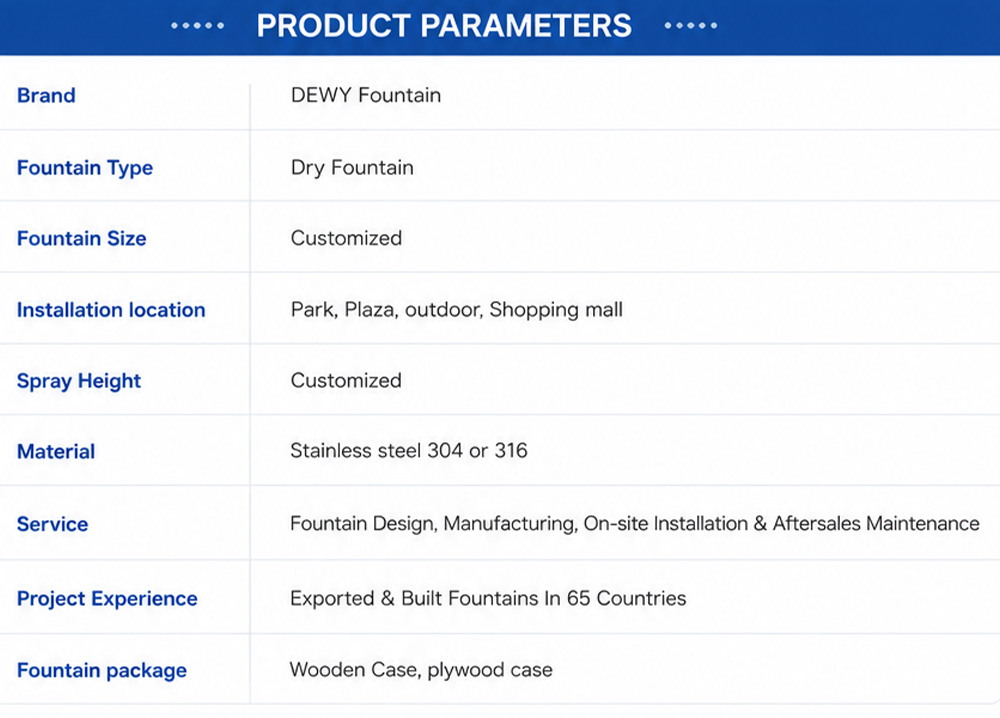
Task: Click the PRODUCT PARAMETERS header title
Action: coord(444,26)
